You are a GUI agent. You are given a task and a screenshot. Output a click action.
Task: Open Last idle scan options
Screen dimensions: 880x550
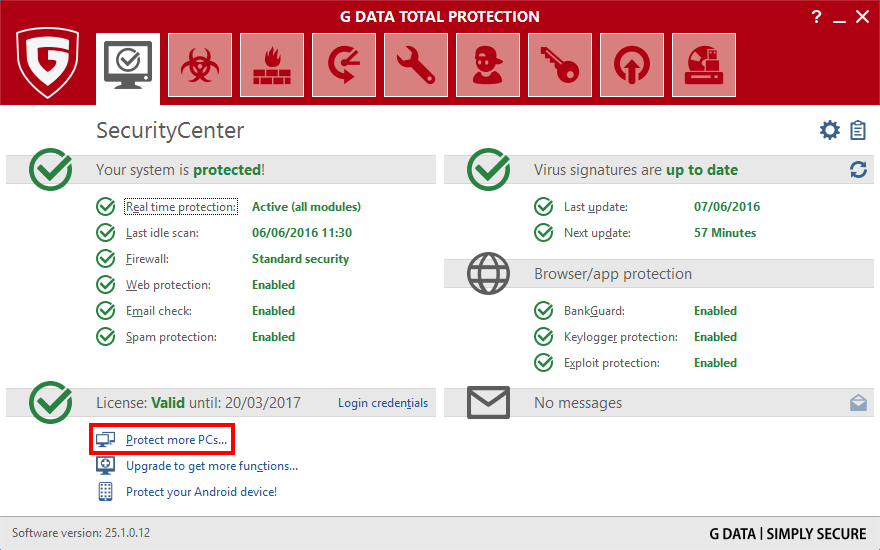pyautogui.click(x=162, y=233)
